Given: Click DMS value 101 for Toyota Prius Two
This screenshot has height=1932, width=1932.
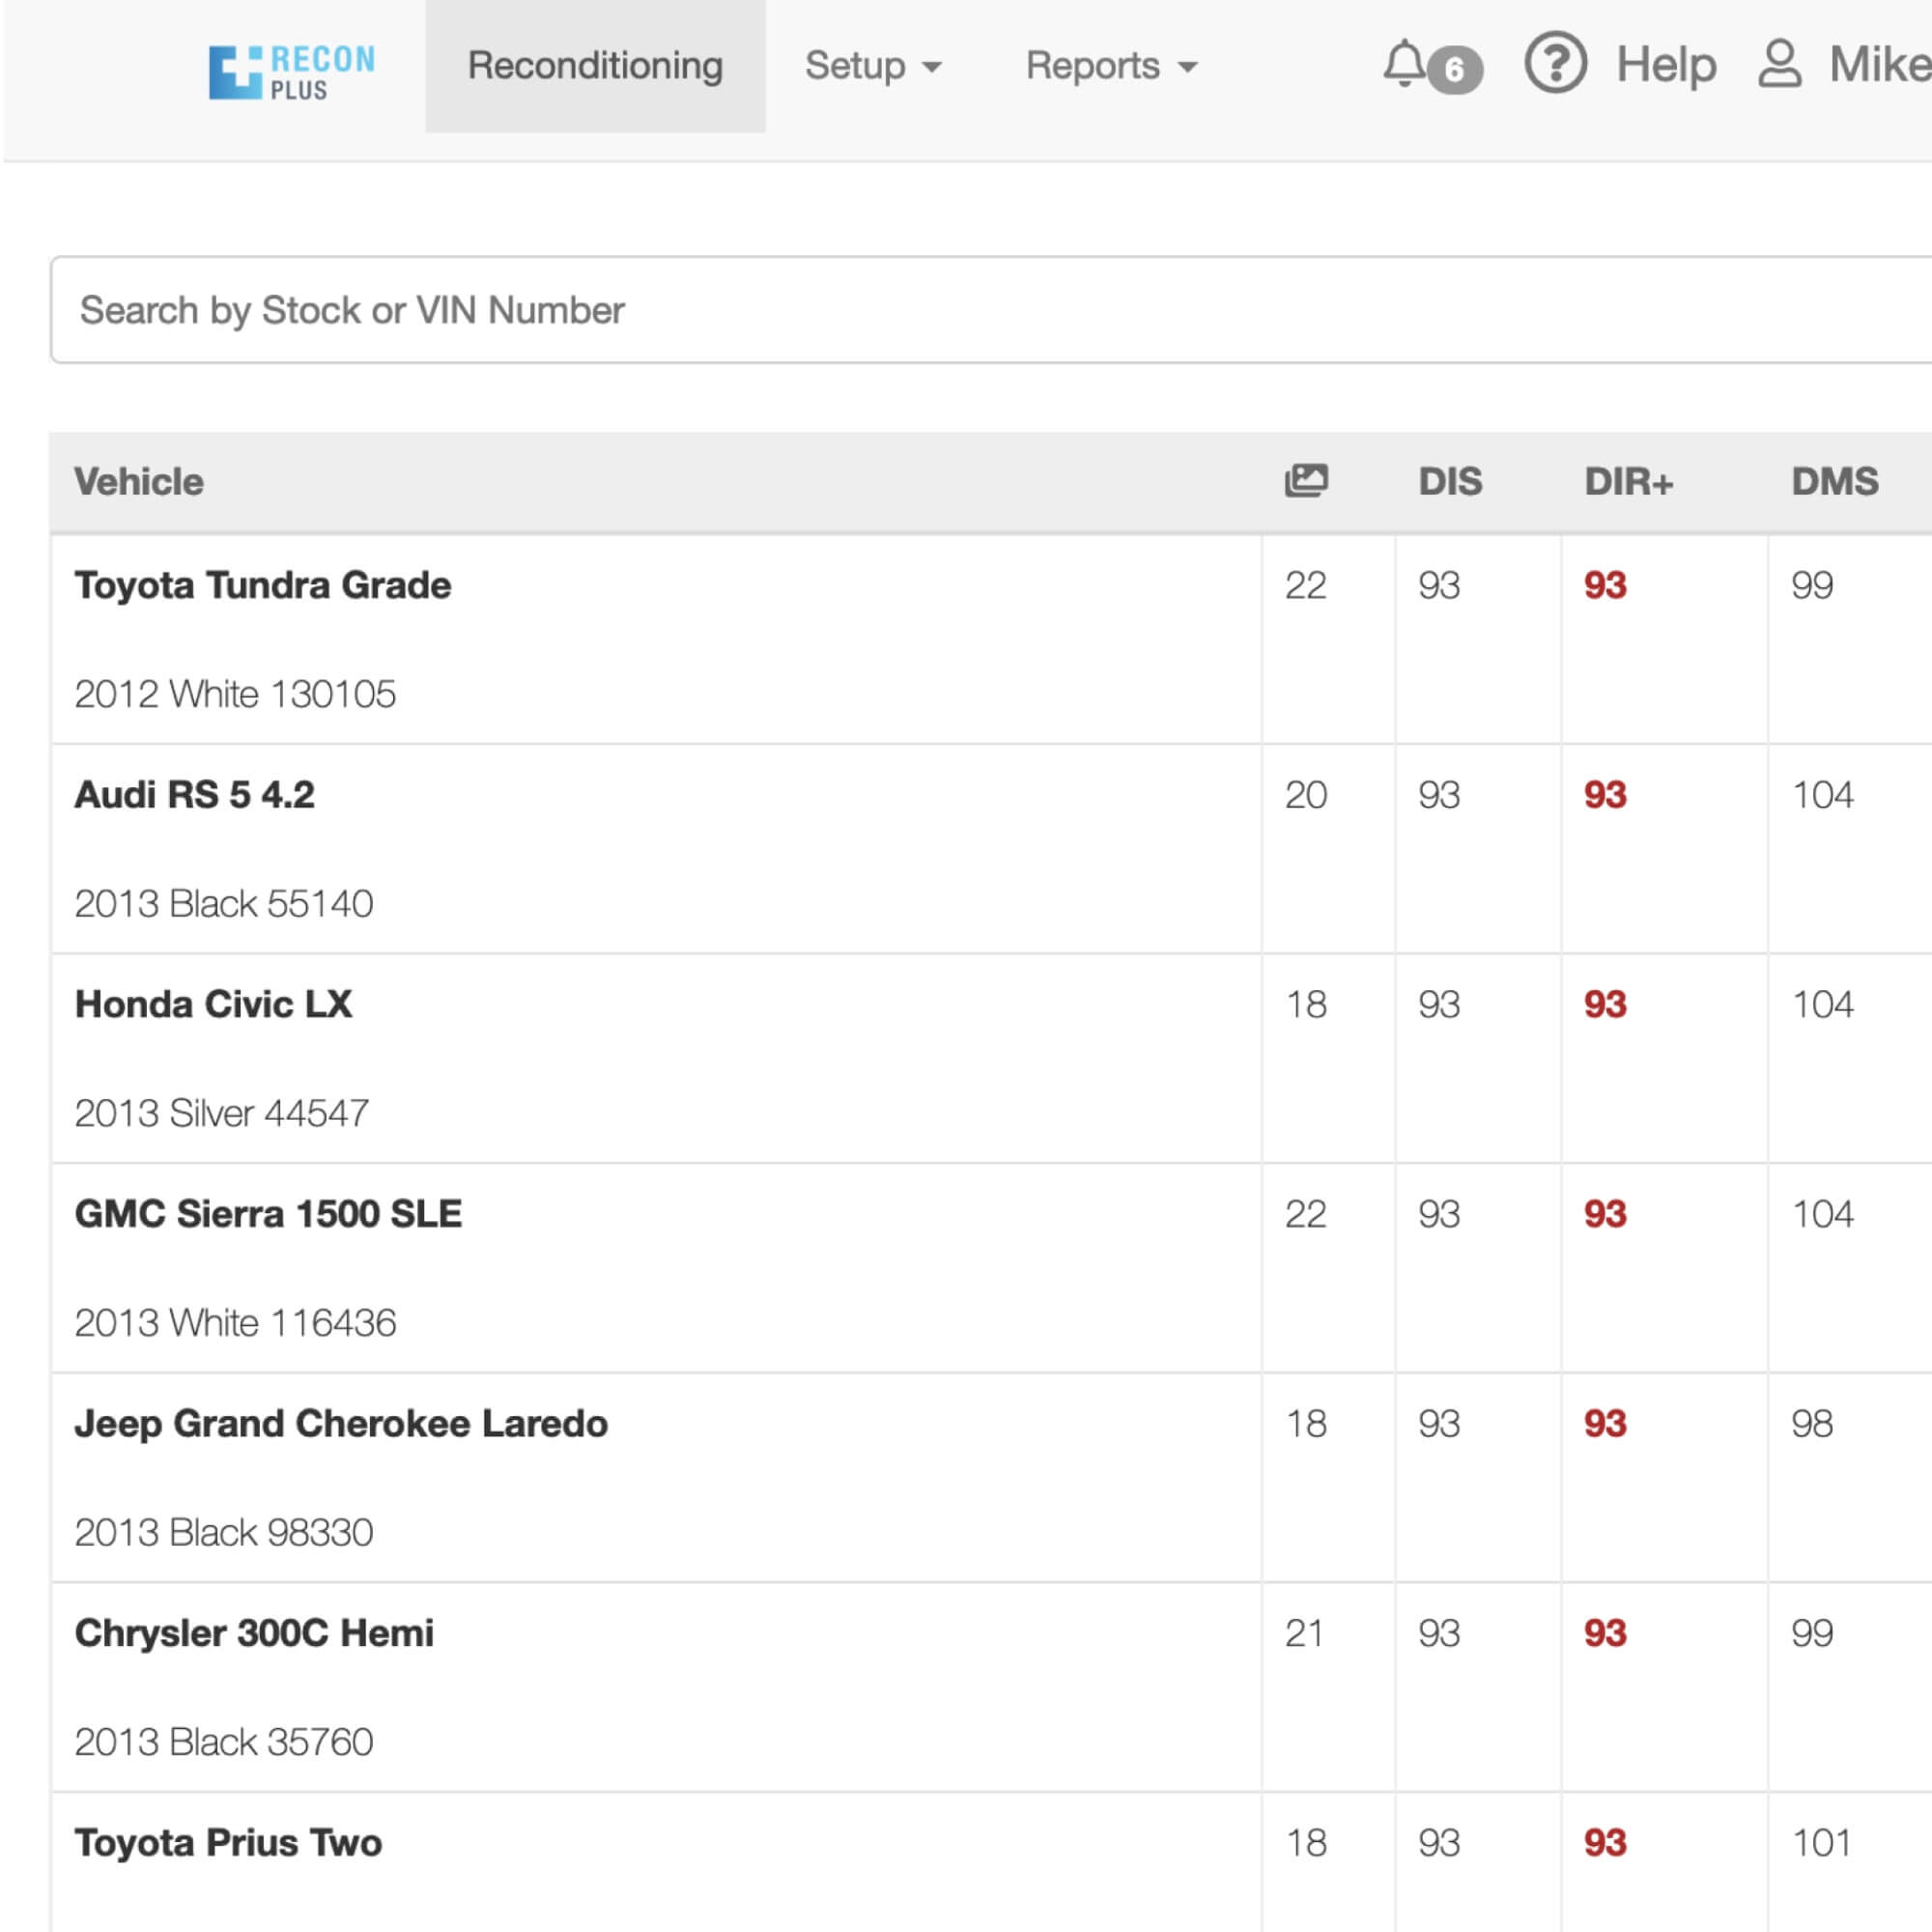Looking at the screenshot, I should coord(1821,1843).
